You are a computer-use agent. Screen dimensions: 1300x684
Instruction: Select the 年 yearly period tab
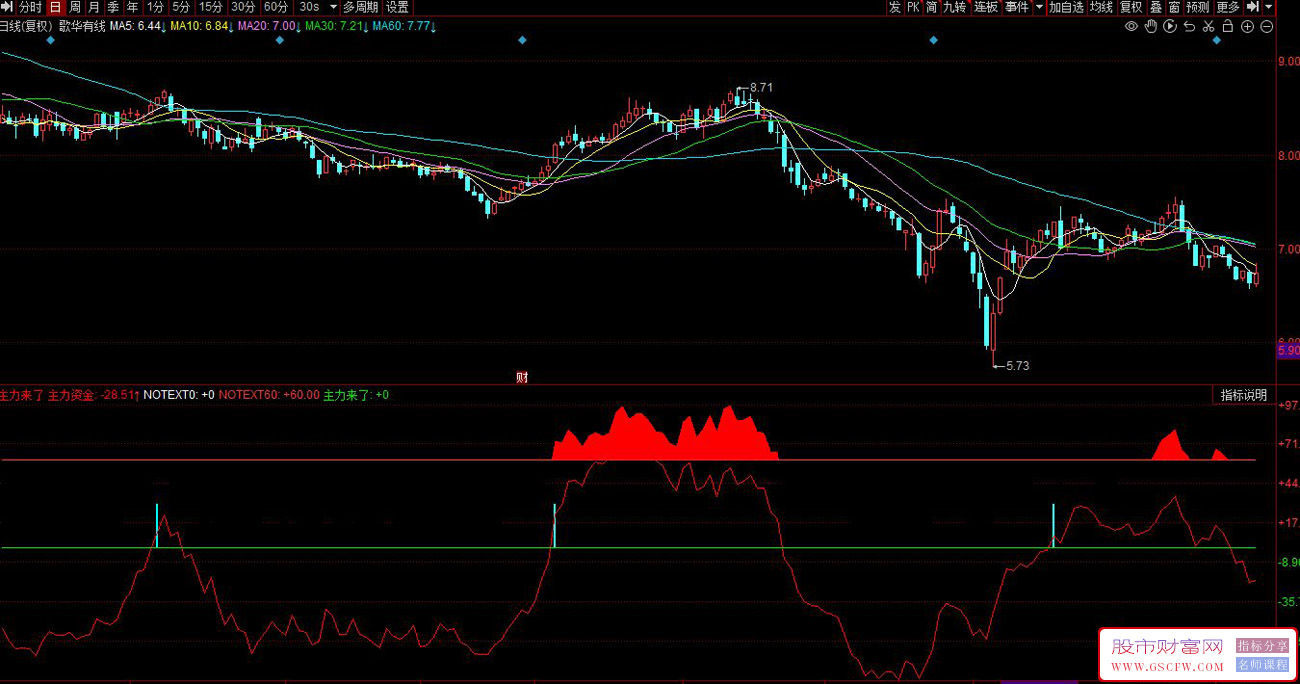132,7
